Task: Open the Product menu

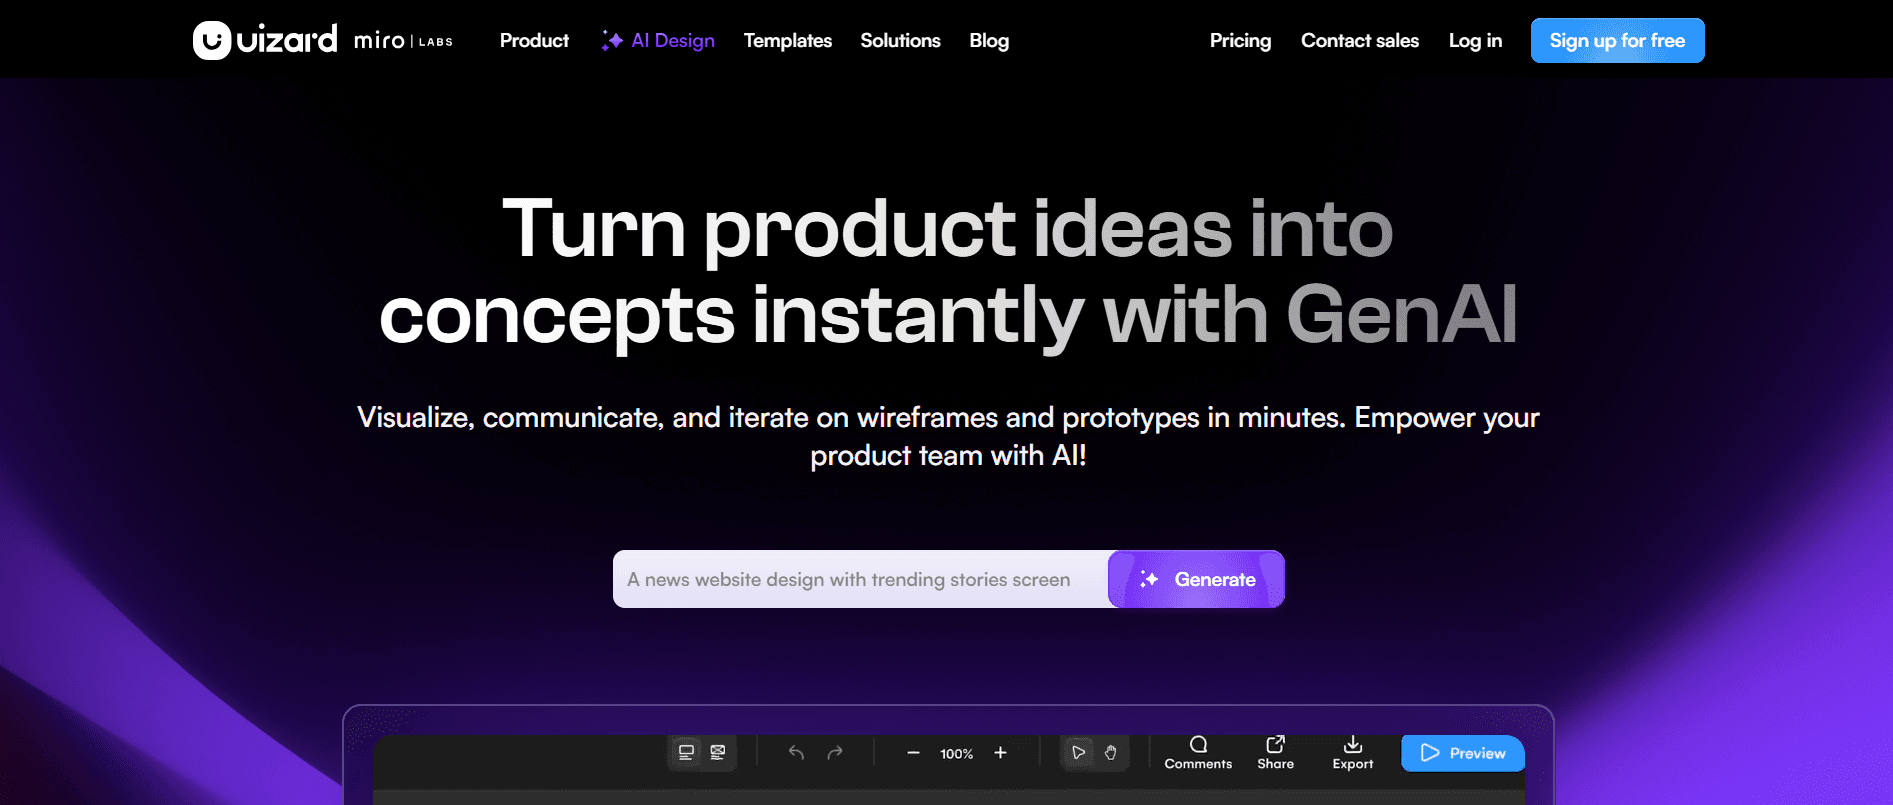Action: (534, 41)
